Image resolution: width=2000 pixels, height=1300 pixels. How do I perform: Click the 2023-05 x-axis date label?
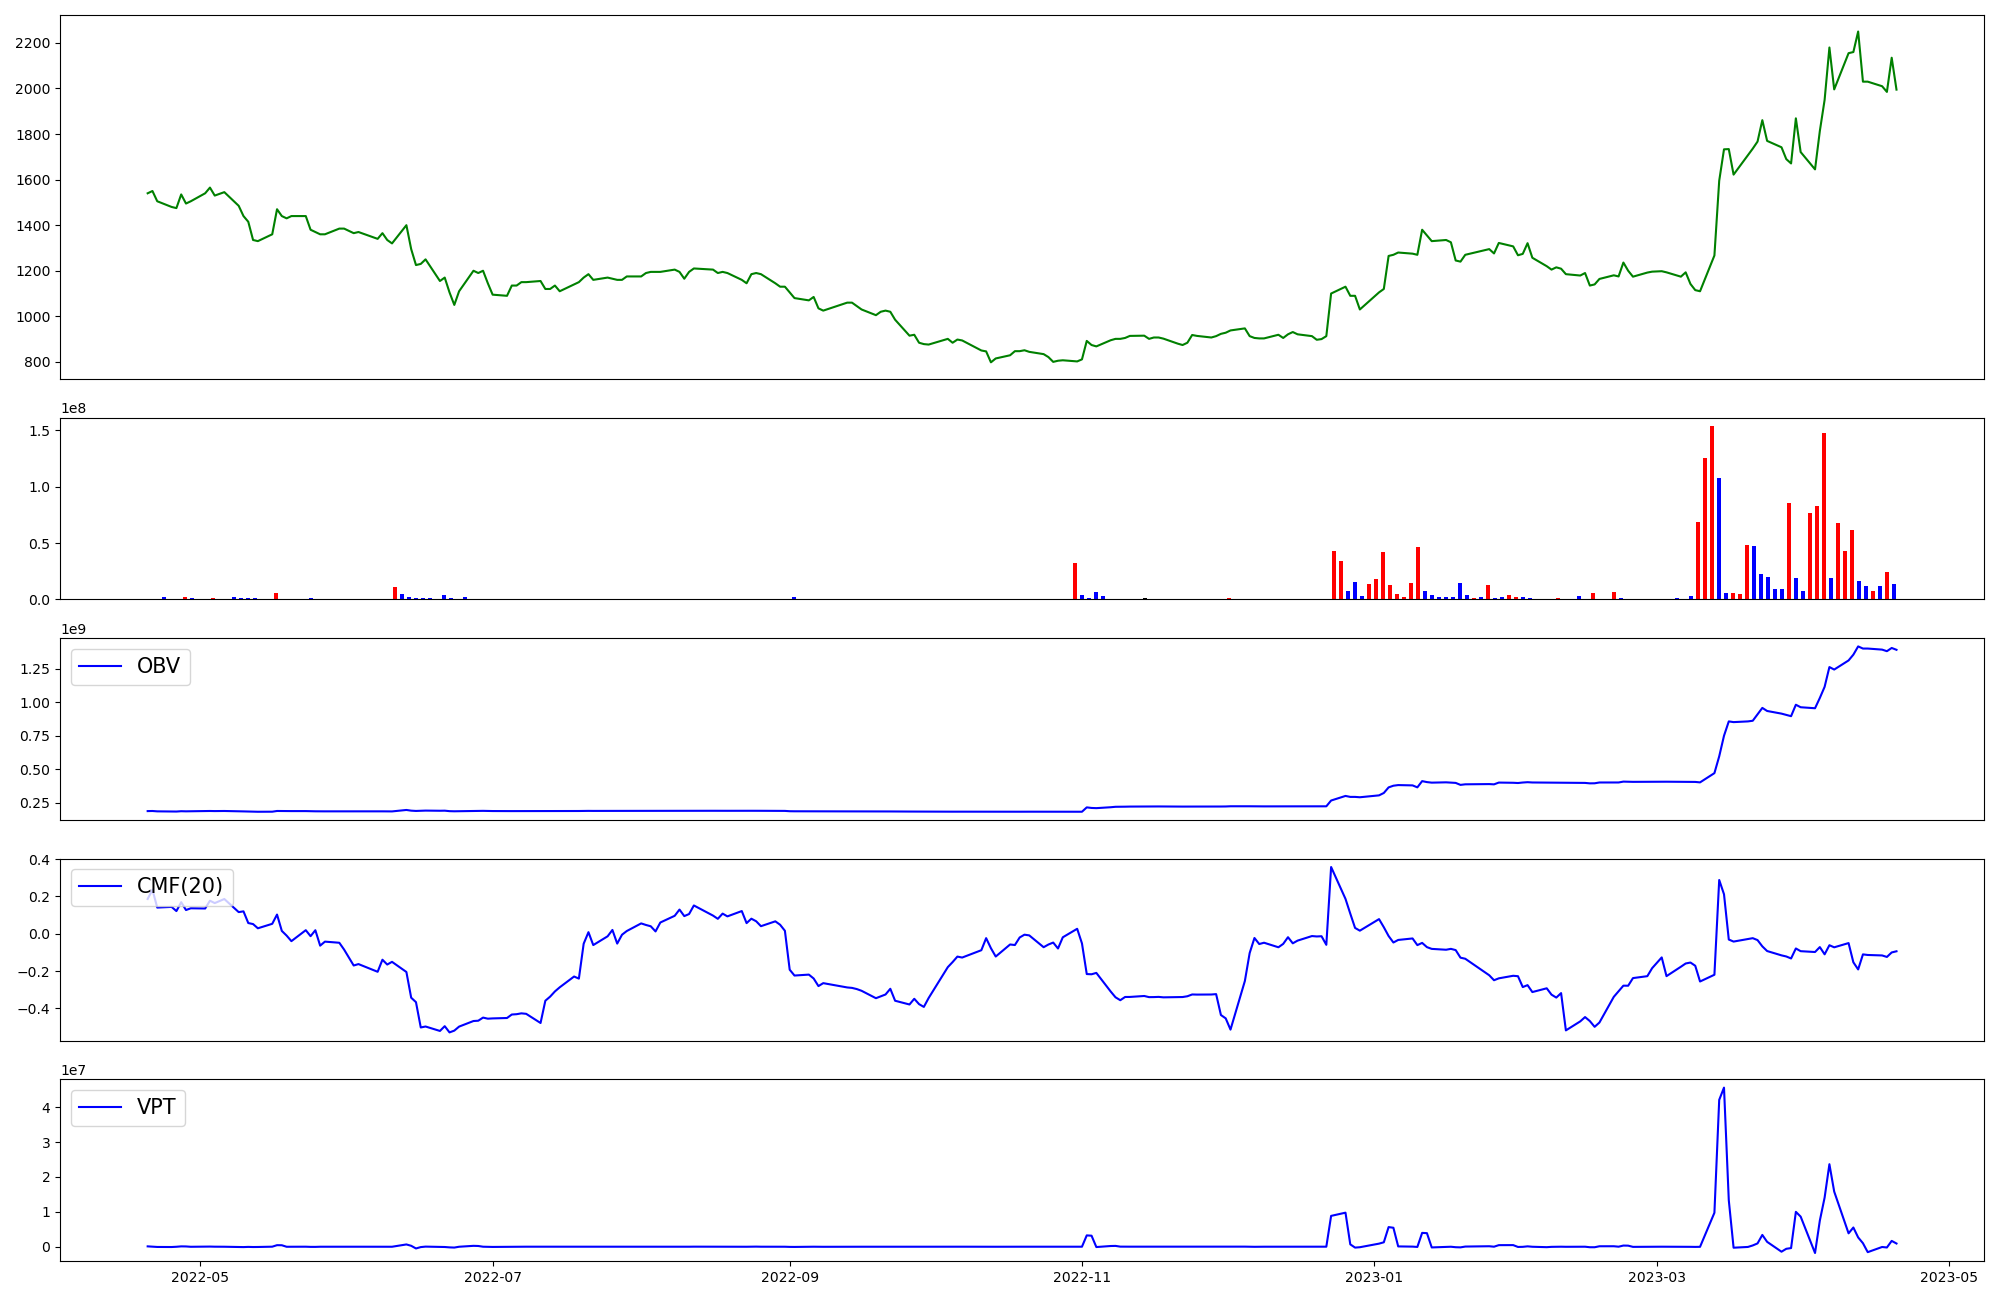(1950, 1277)
